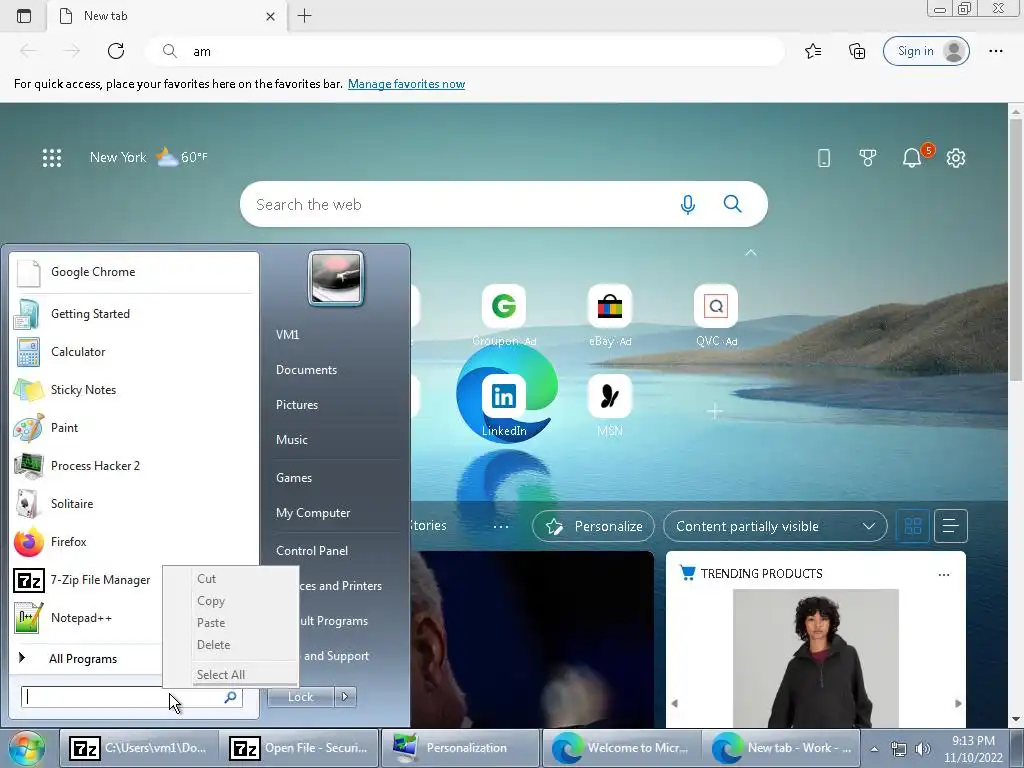Choose Copy in context menu
Screen dimensions: 1024x768
point(231,601)
